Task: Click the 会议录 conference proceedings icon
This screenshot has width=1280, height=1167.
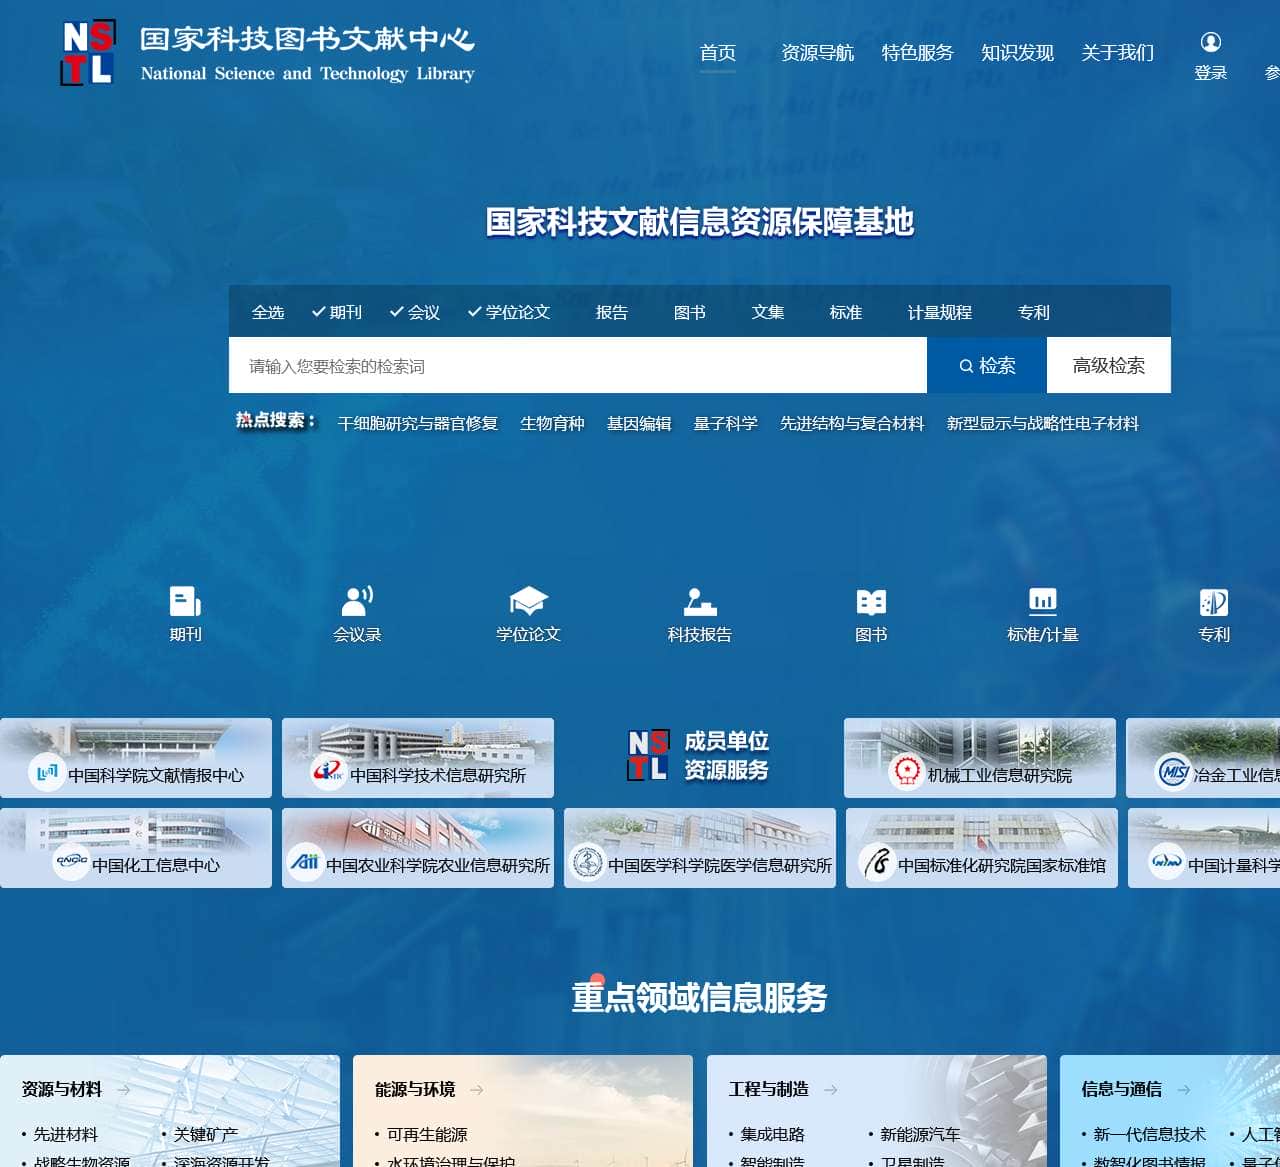Action: (357, 601)
